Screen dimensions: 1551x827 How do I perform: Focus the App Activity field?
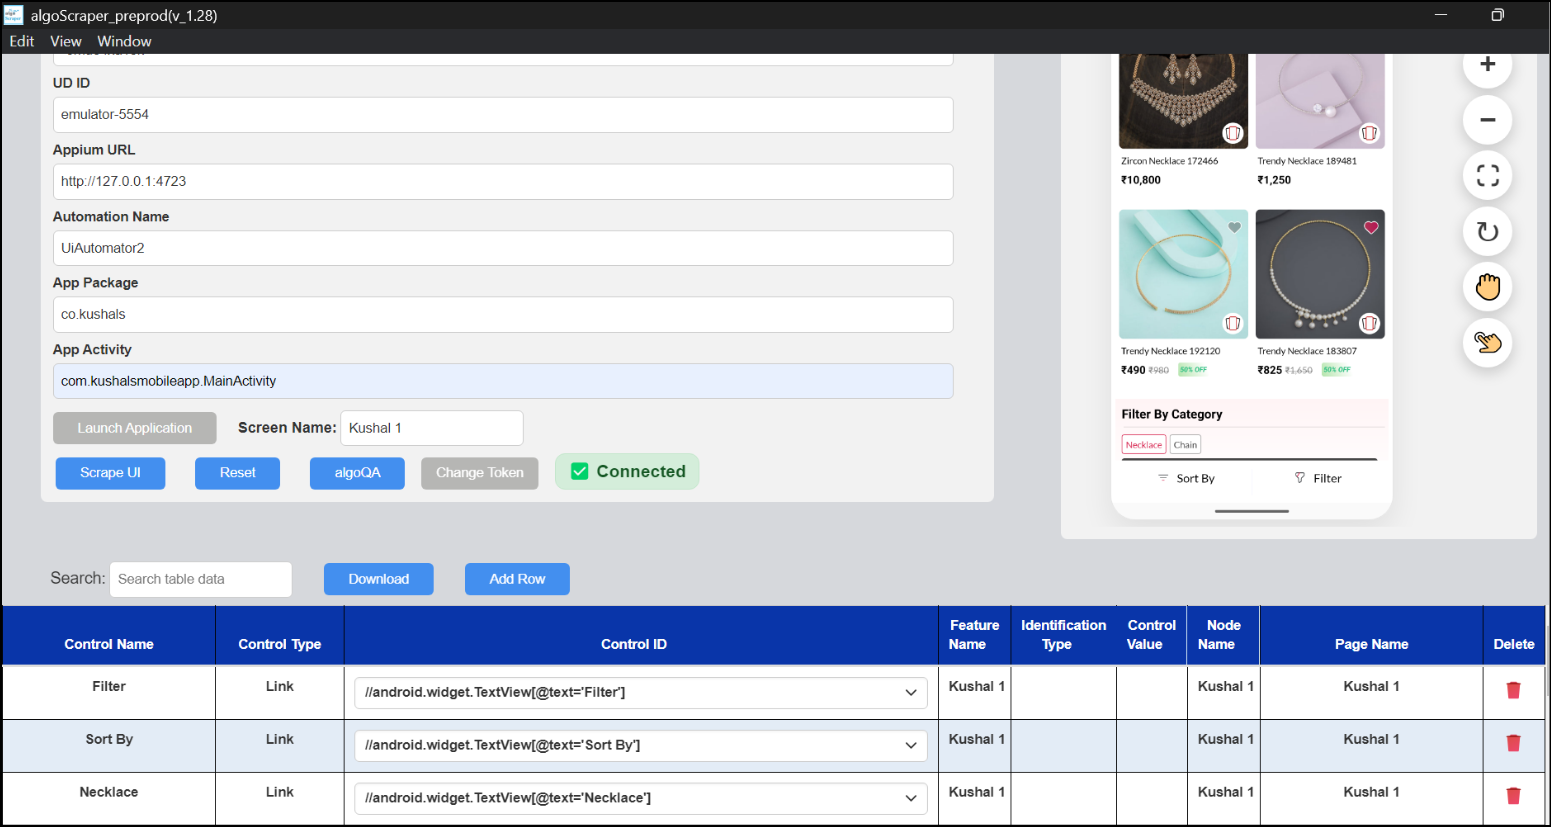503,381
